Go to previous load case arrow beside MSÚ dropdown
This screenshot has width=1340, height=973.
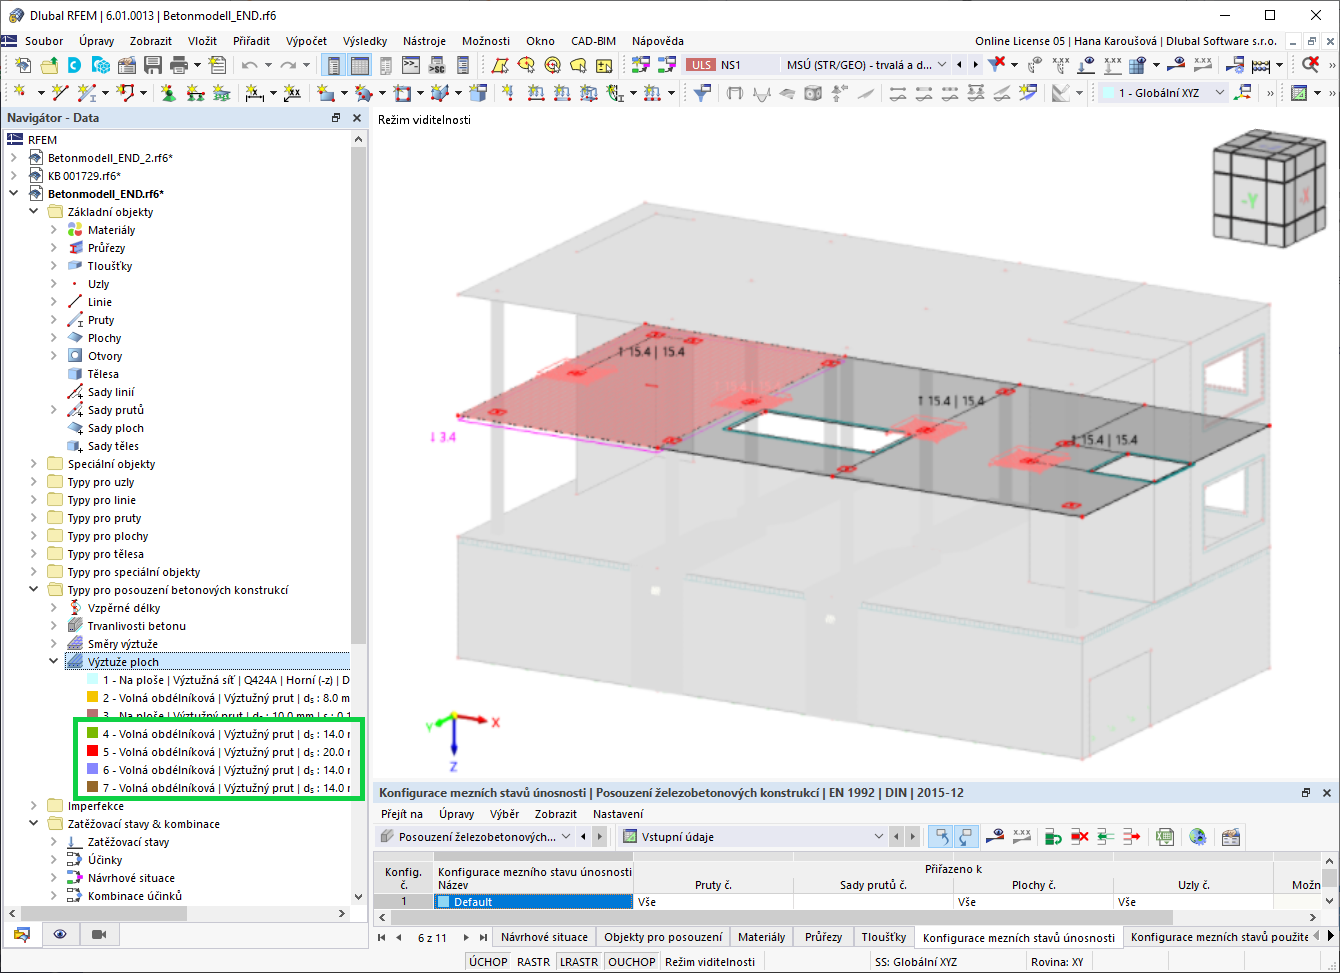[x=961, y=65]
